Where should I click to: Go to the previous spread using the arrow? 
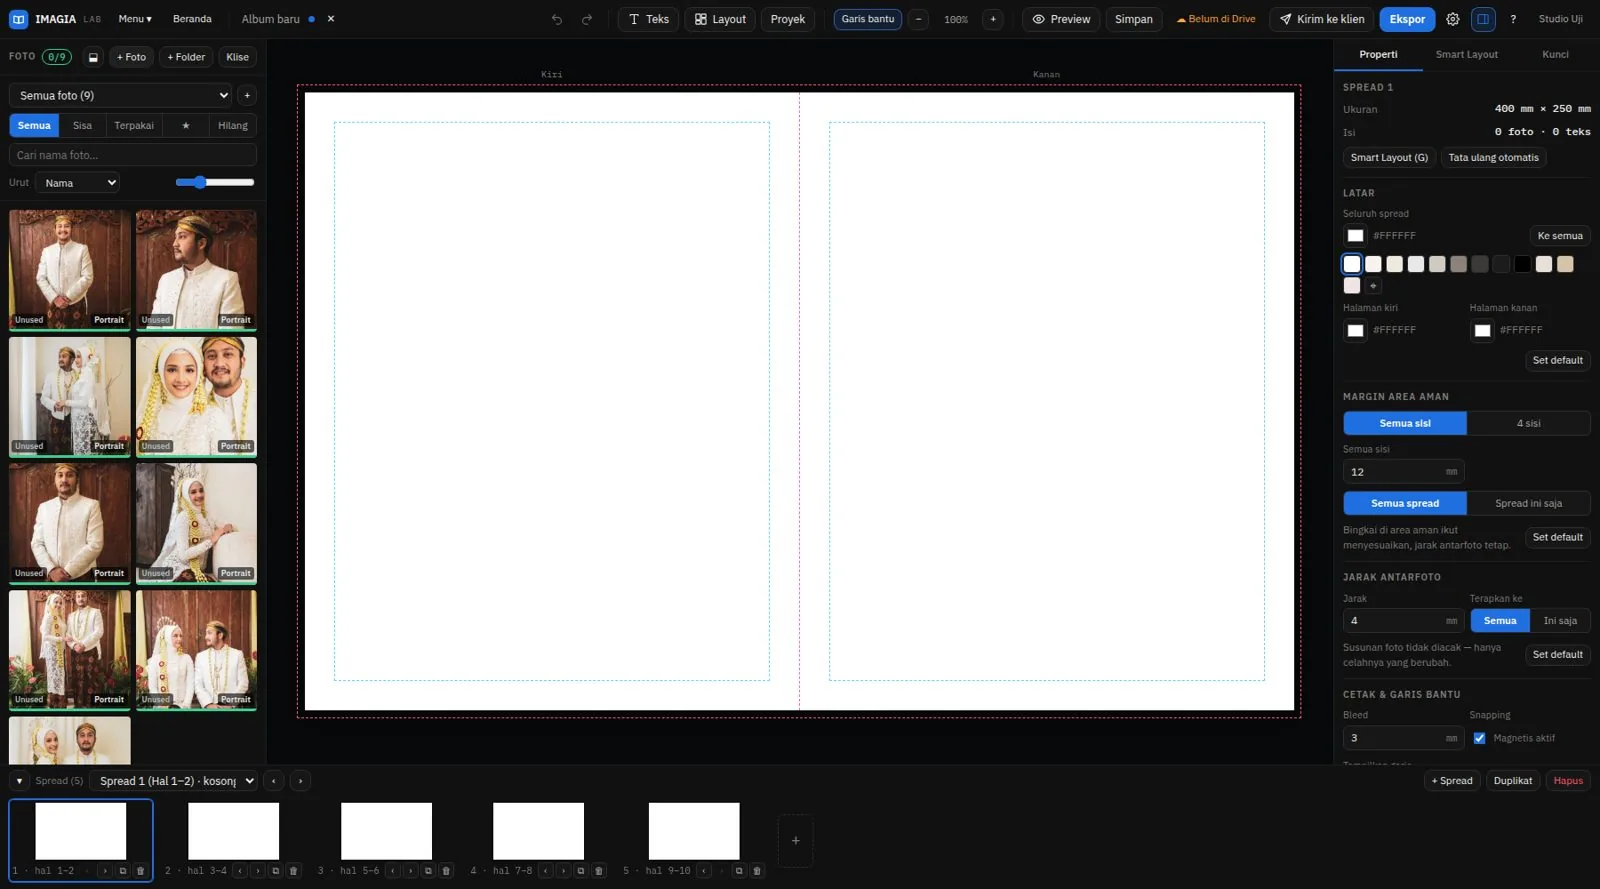pos(273,781)
